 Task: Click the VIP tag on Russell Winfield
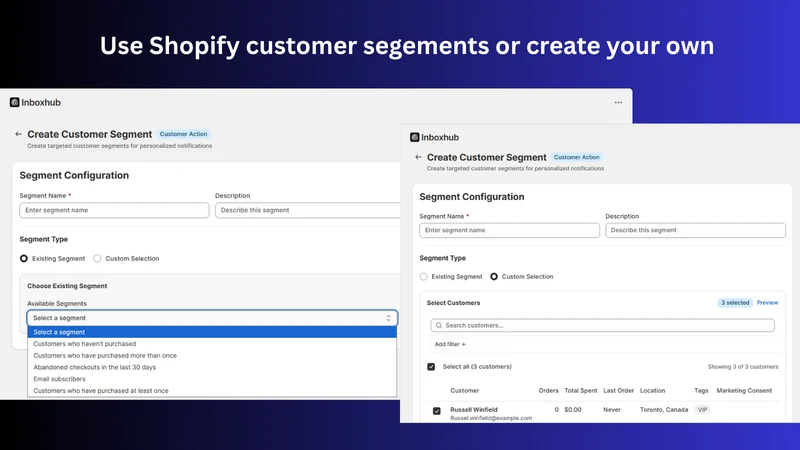tap(703, 410)
